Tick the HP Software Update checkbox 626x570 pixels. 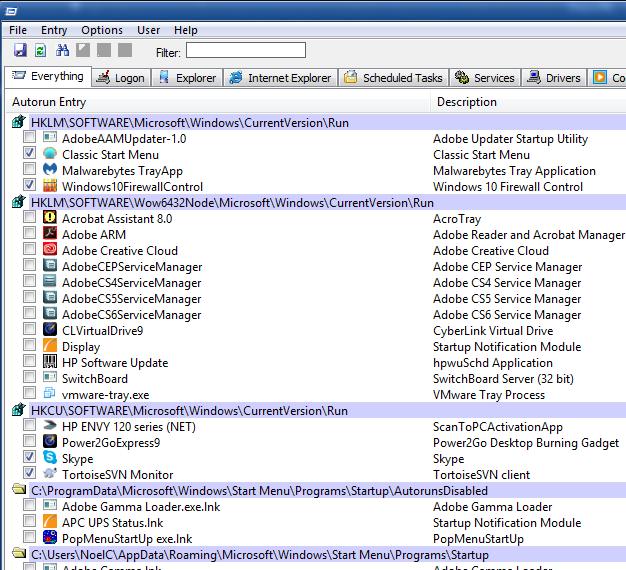[29, 360]
